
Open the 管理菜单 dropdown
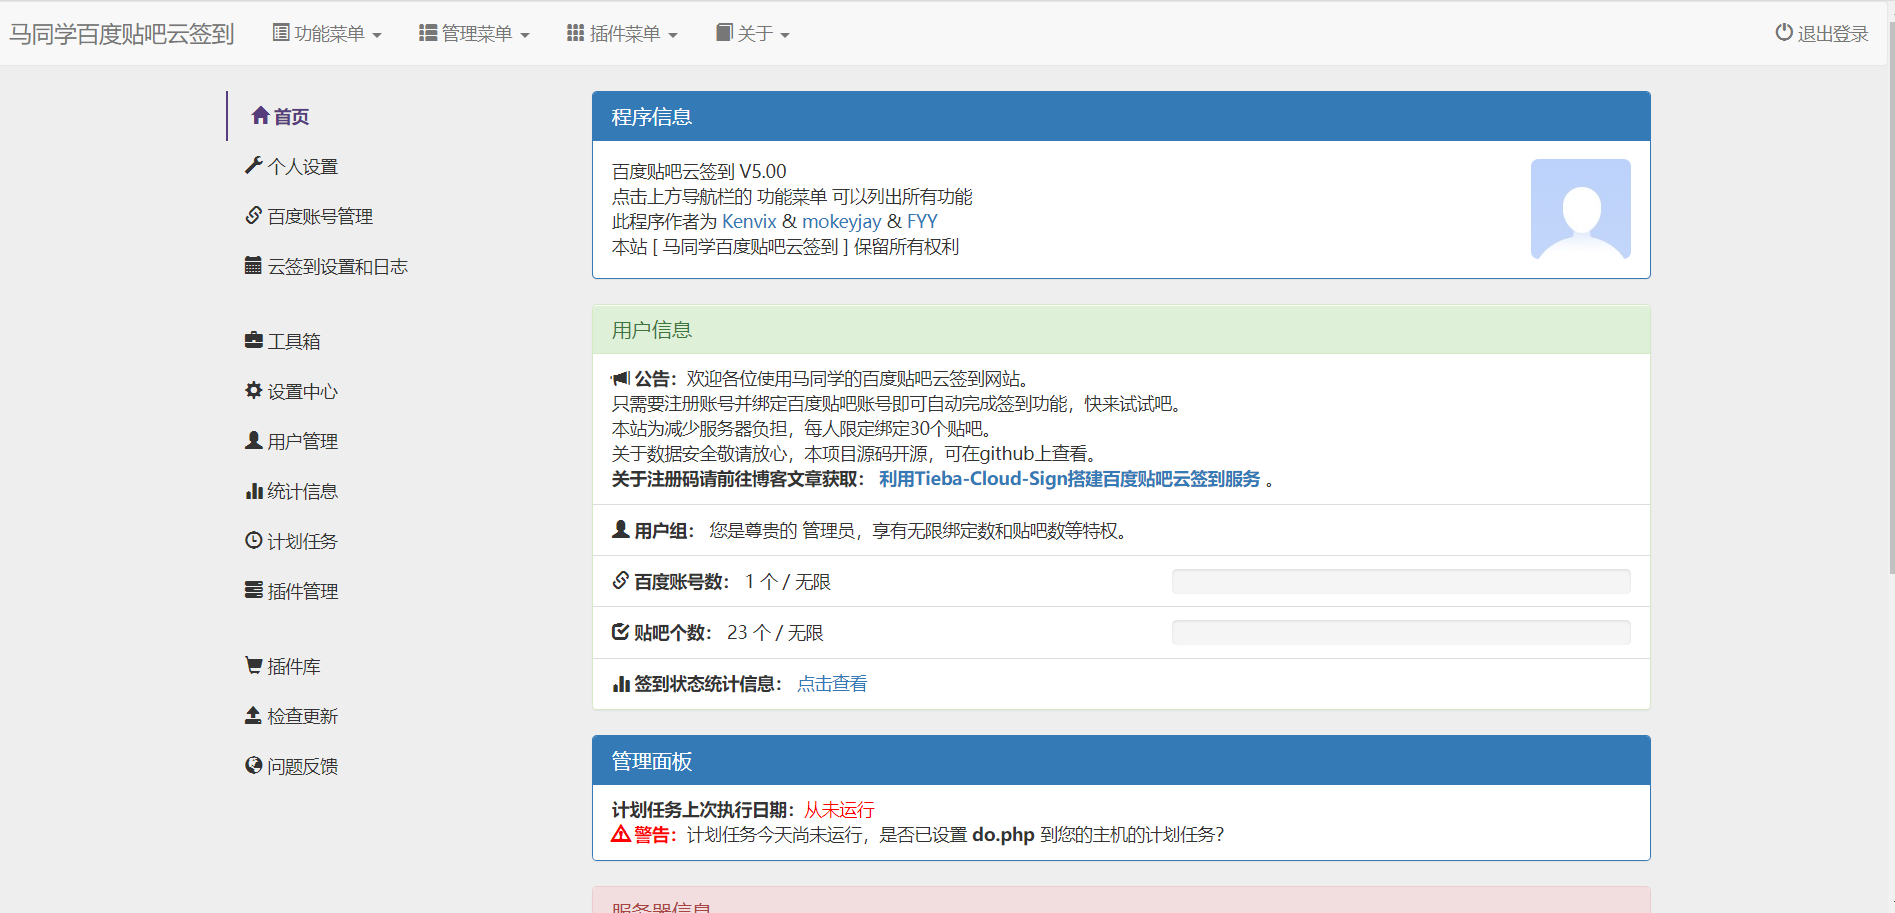pyautogui.click(x=474, y=34)
